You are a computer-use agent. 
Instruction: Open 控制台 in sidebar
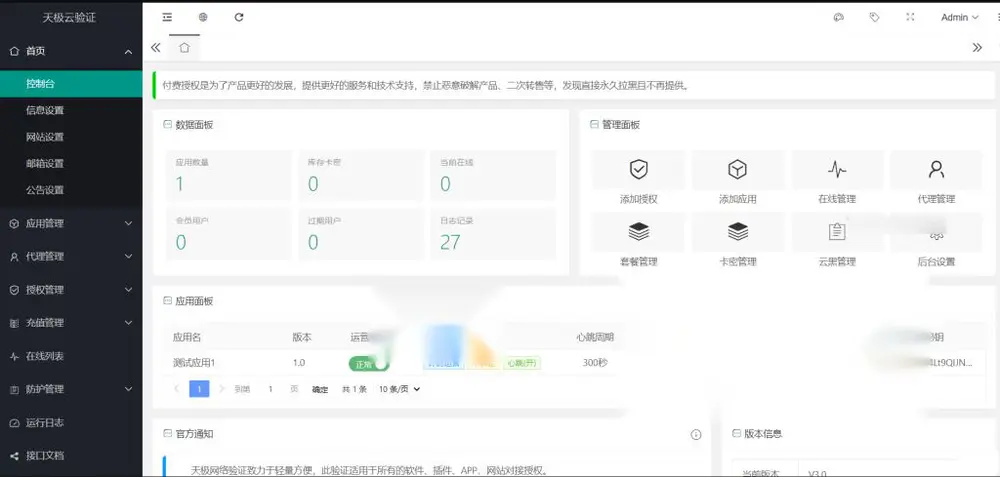[x=71, y=84]
